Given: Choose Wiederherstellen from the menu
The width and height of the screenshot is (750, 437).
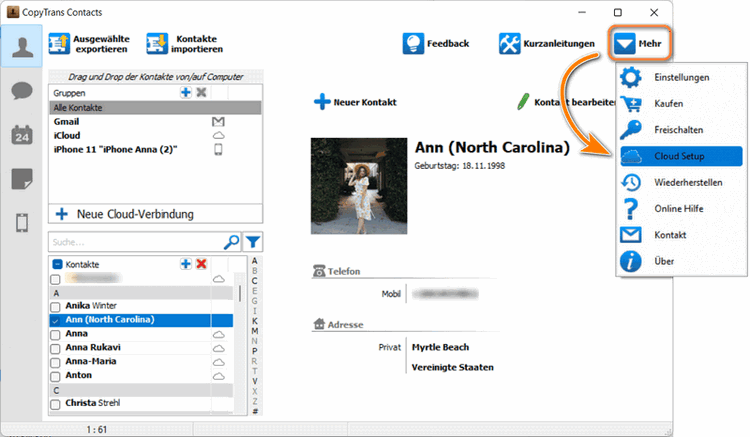Looking at the screenshot, I should pyautogui.click(x=681, y=183).
